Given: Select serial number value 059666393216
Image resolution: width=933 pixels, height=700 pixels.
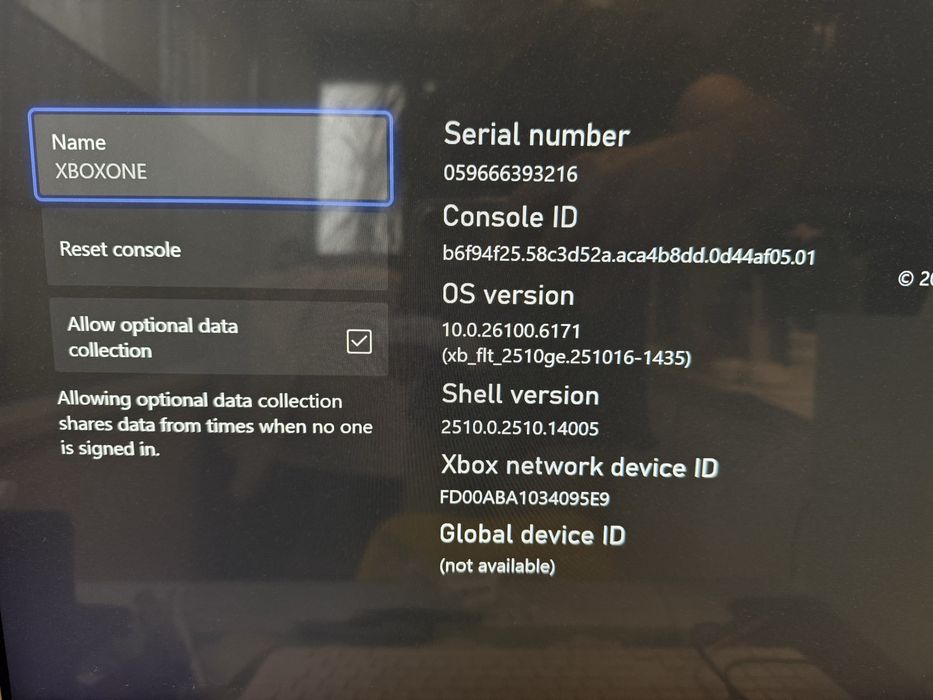Looking at the screenshot, I should click(x=511, y=173).
